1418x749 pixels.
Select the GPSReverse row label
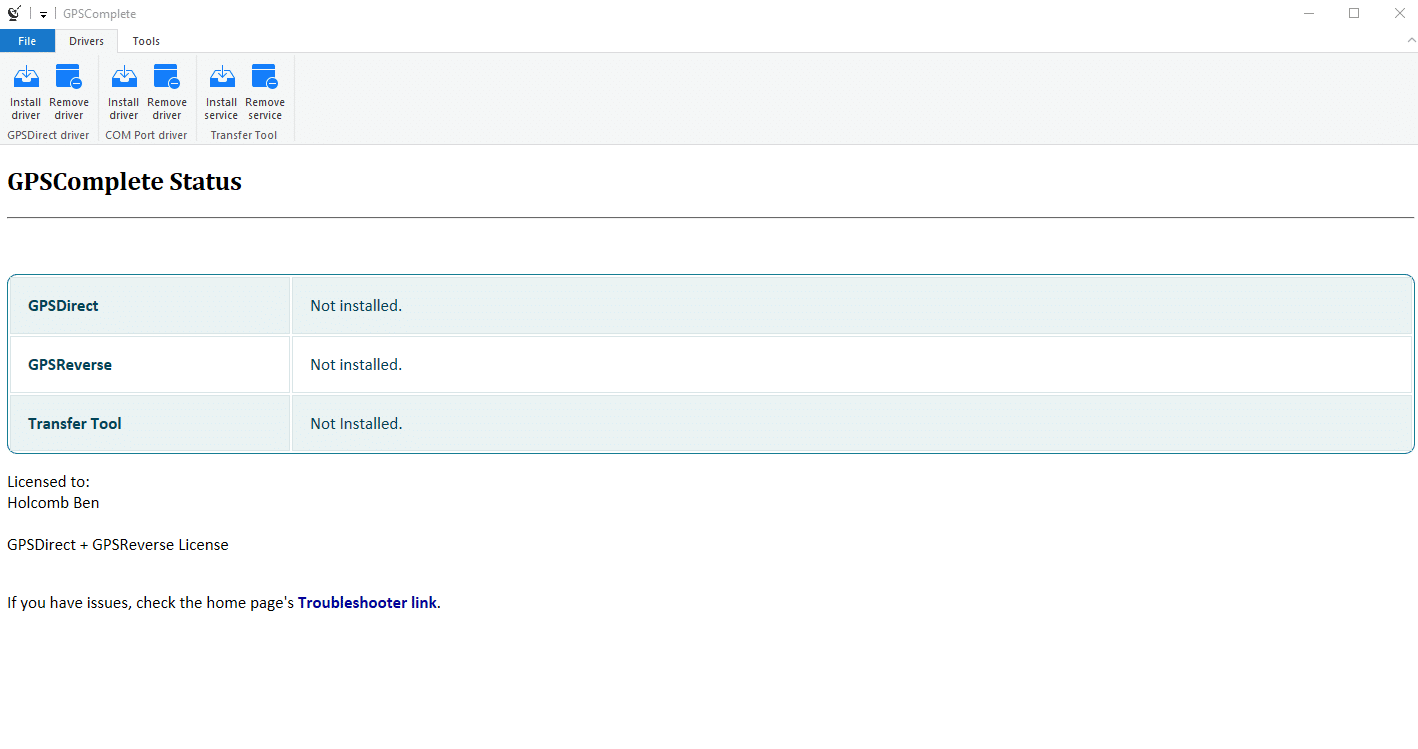tap(70, 364)
